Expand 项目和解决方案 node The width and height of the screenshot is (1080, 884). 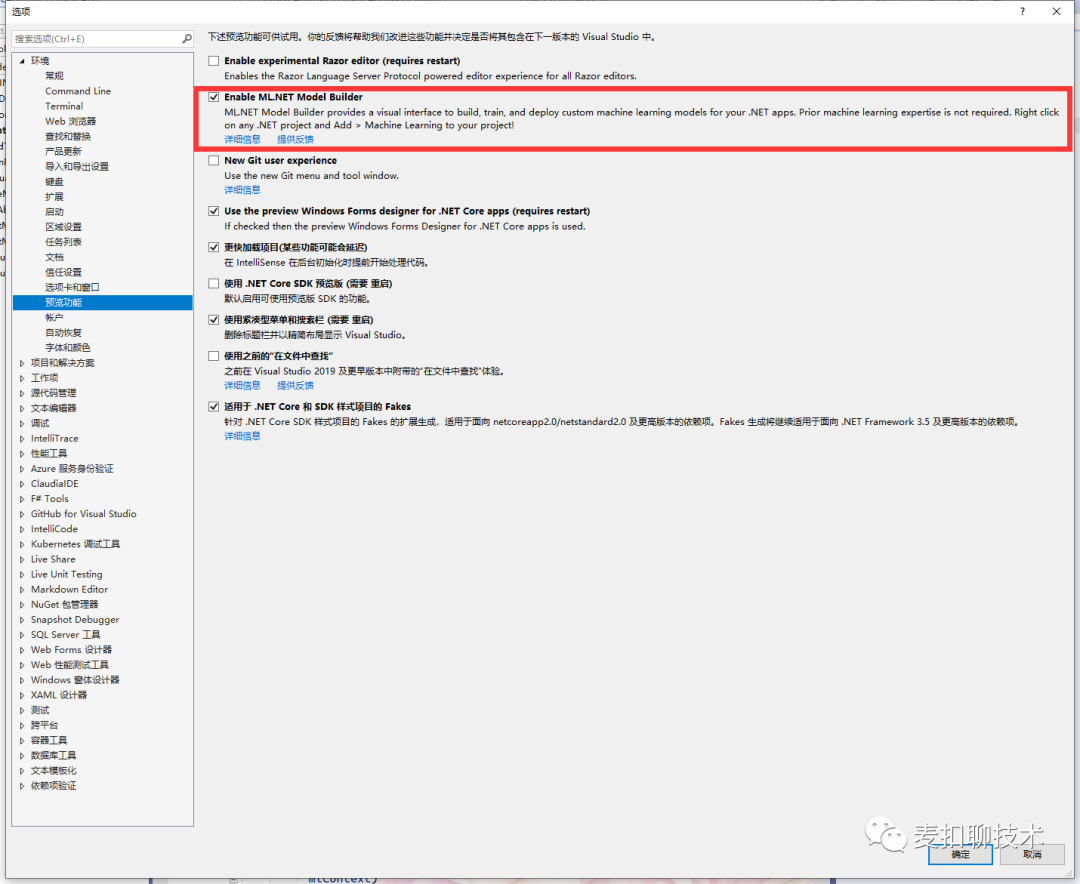(22, 363)
